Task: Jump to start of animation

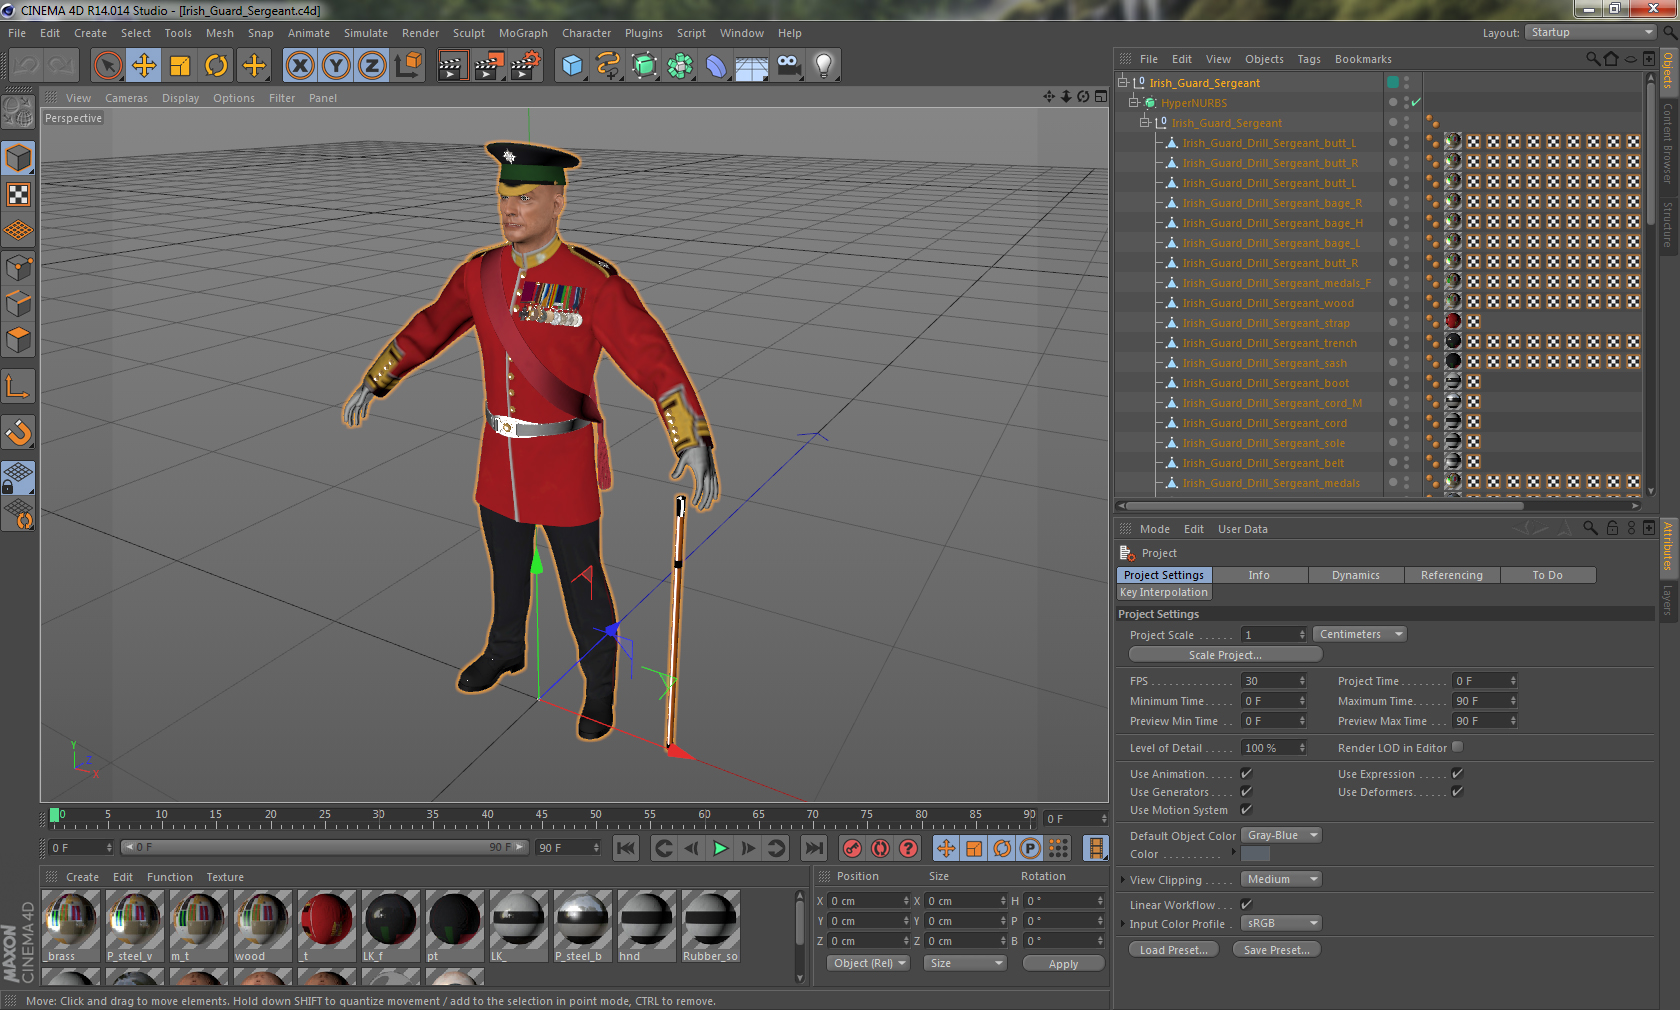Action: 626,848
